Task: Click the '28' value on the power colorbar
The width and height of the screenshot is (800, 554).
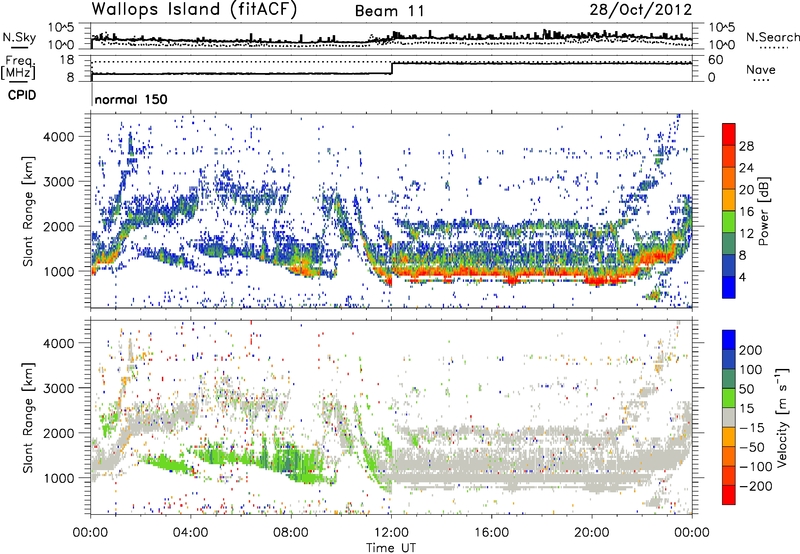Action: (746, 146)
